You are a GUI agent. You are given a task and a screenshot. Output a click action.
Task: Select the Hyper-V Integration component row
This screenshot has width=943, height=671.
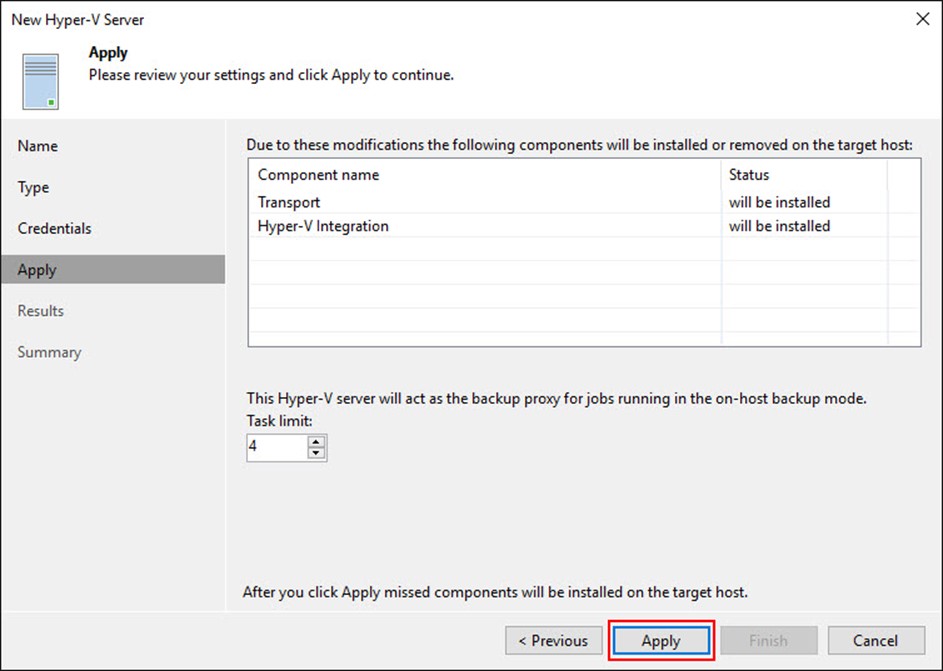click(584, 226)
